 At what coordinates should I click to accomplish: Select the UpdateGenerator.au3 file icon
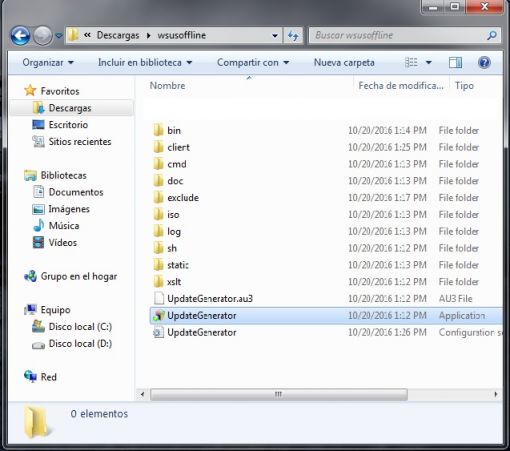point(159,298)
